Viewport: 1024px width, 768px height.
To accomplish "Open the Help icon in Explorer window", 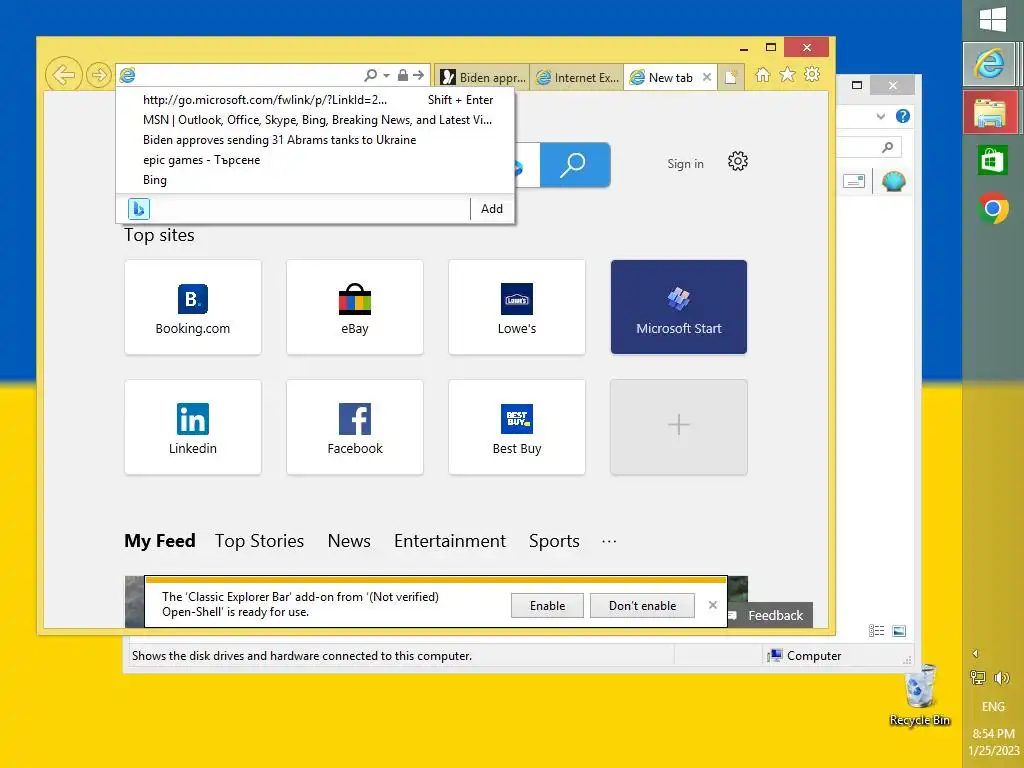I will point(903,116).
